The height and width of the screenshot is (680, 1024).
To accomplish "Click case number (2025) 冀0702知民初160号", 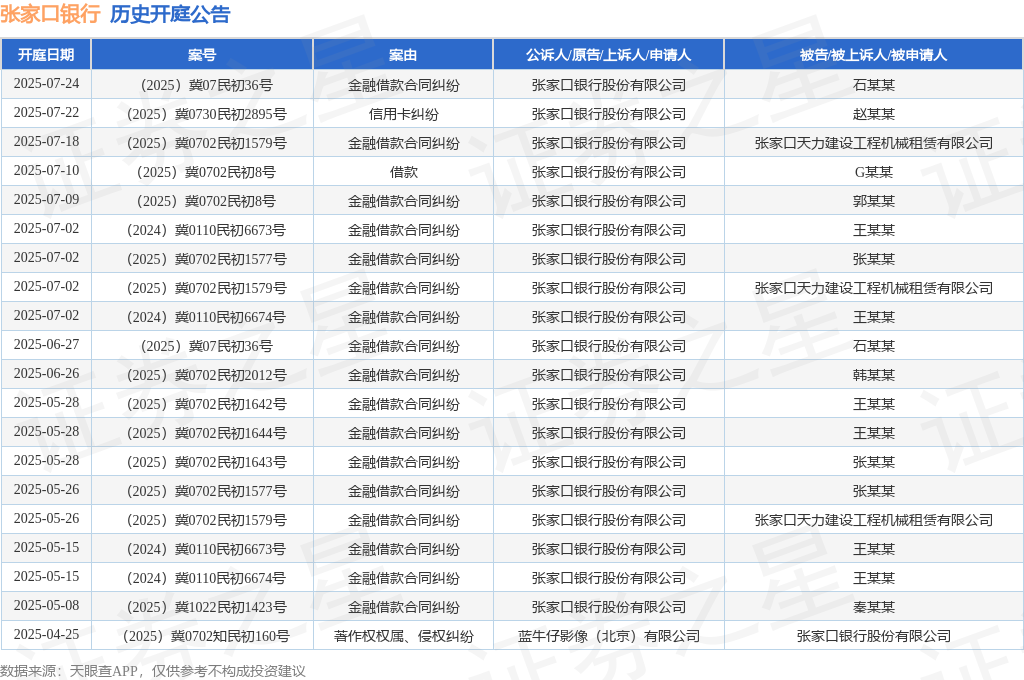I will (x=206, y=636).
